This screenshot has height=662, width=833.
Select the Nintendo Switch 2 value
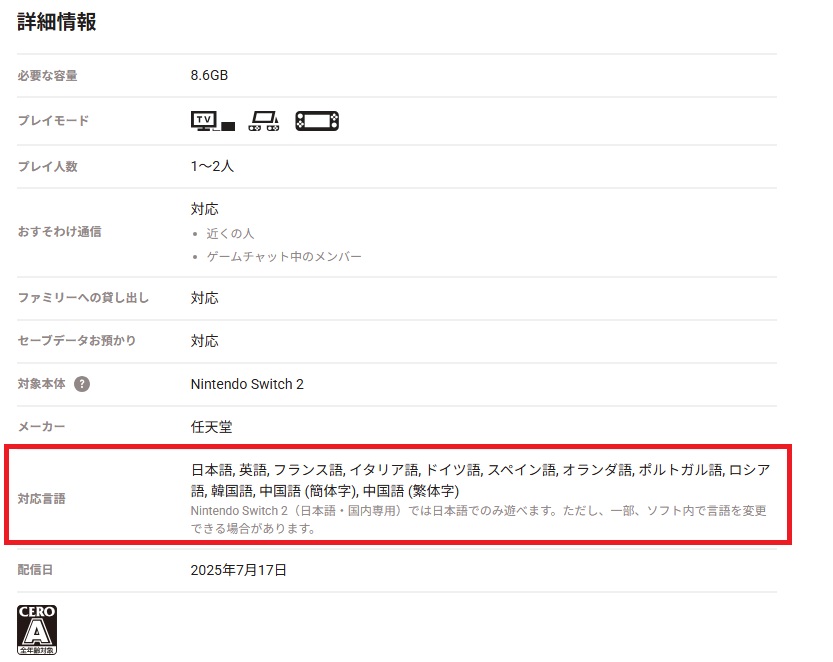pos(247,384)
